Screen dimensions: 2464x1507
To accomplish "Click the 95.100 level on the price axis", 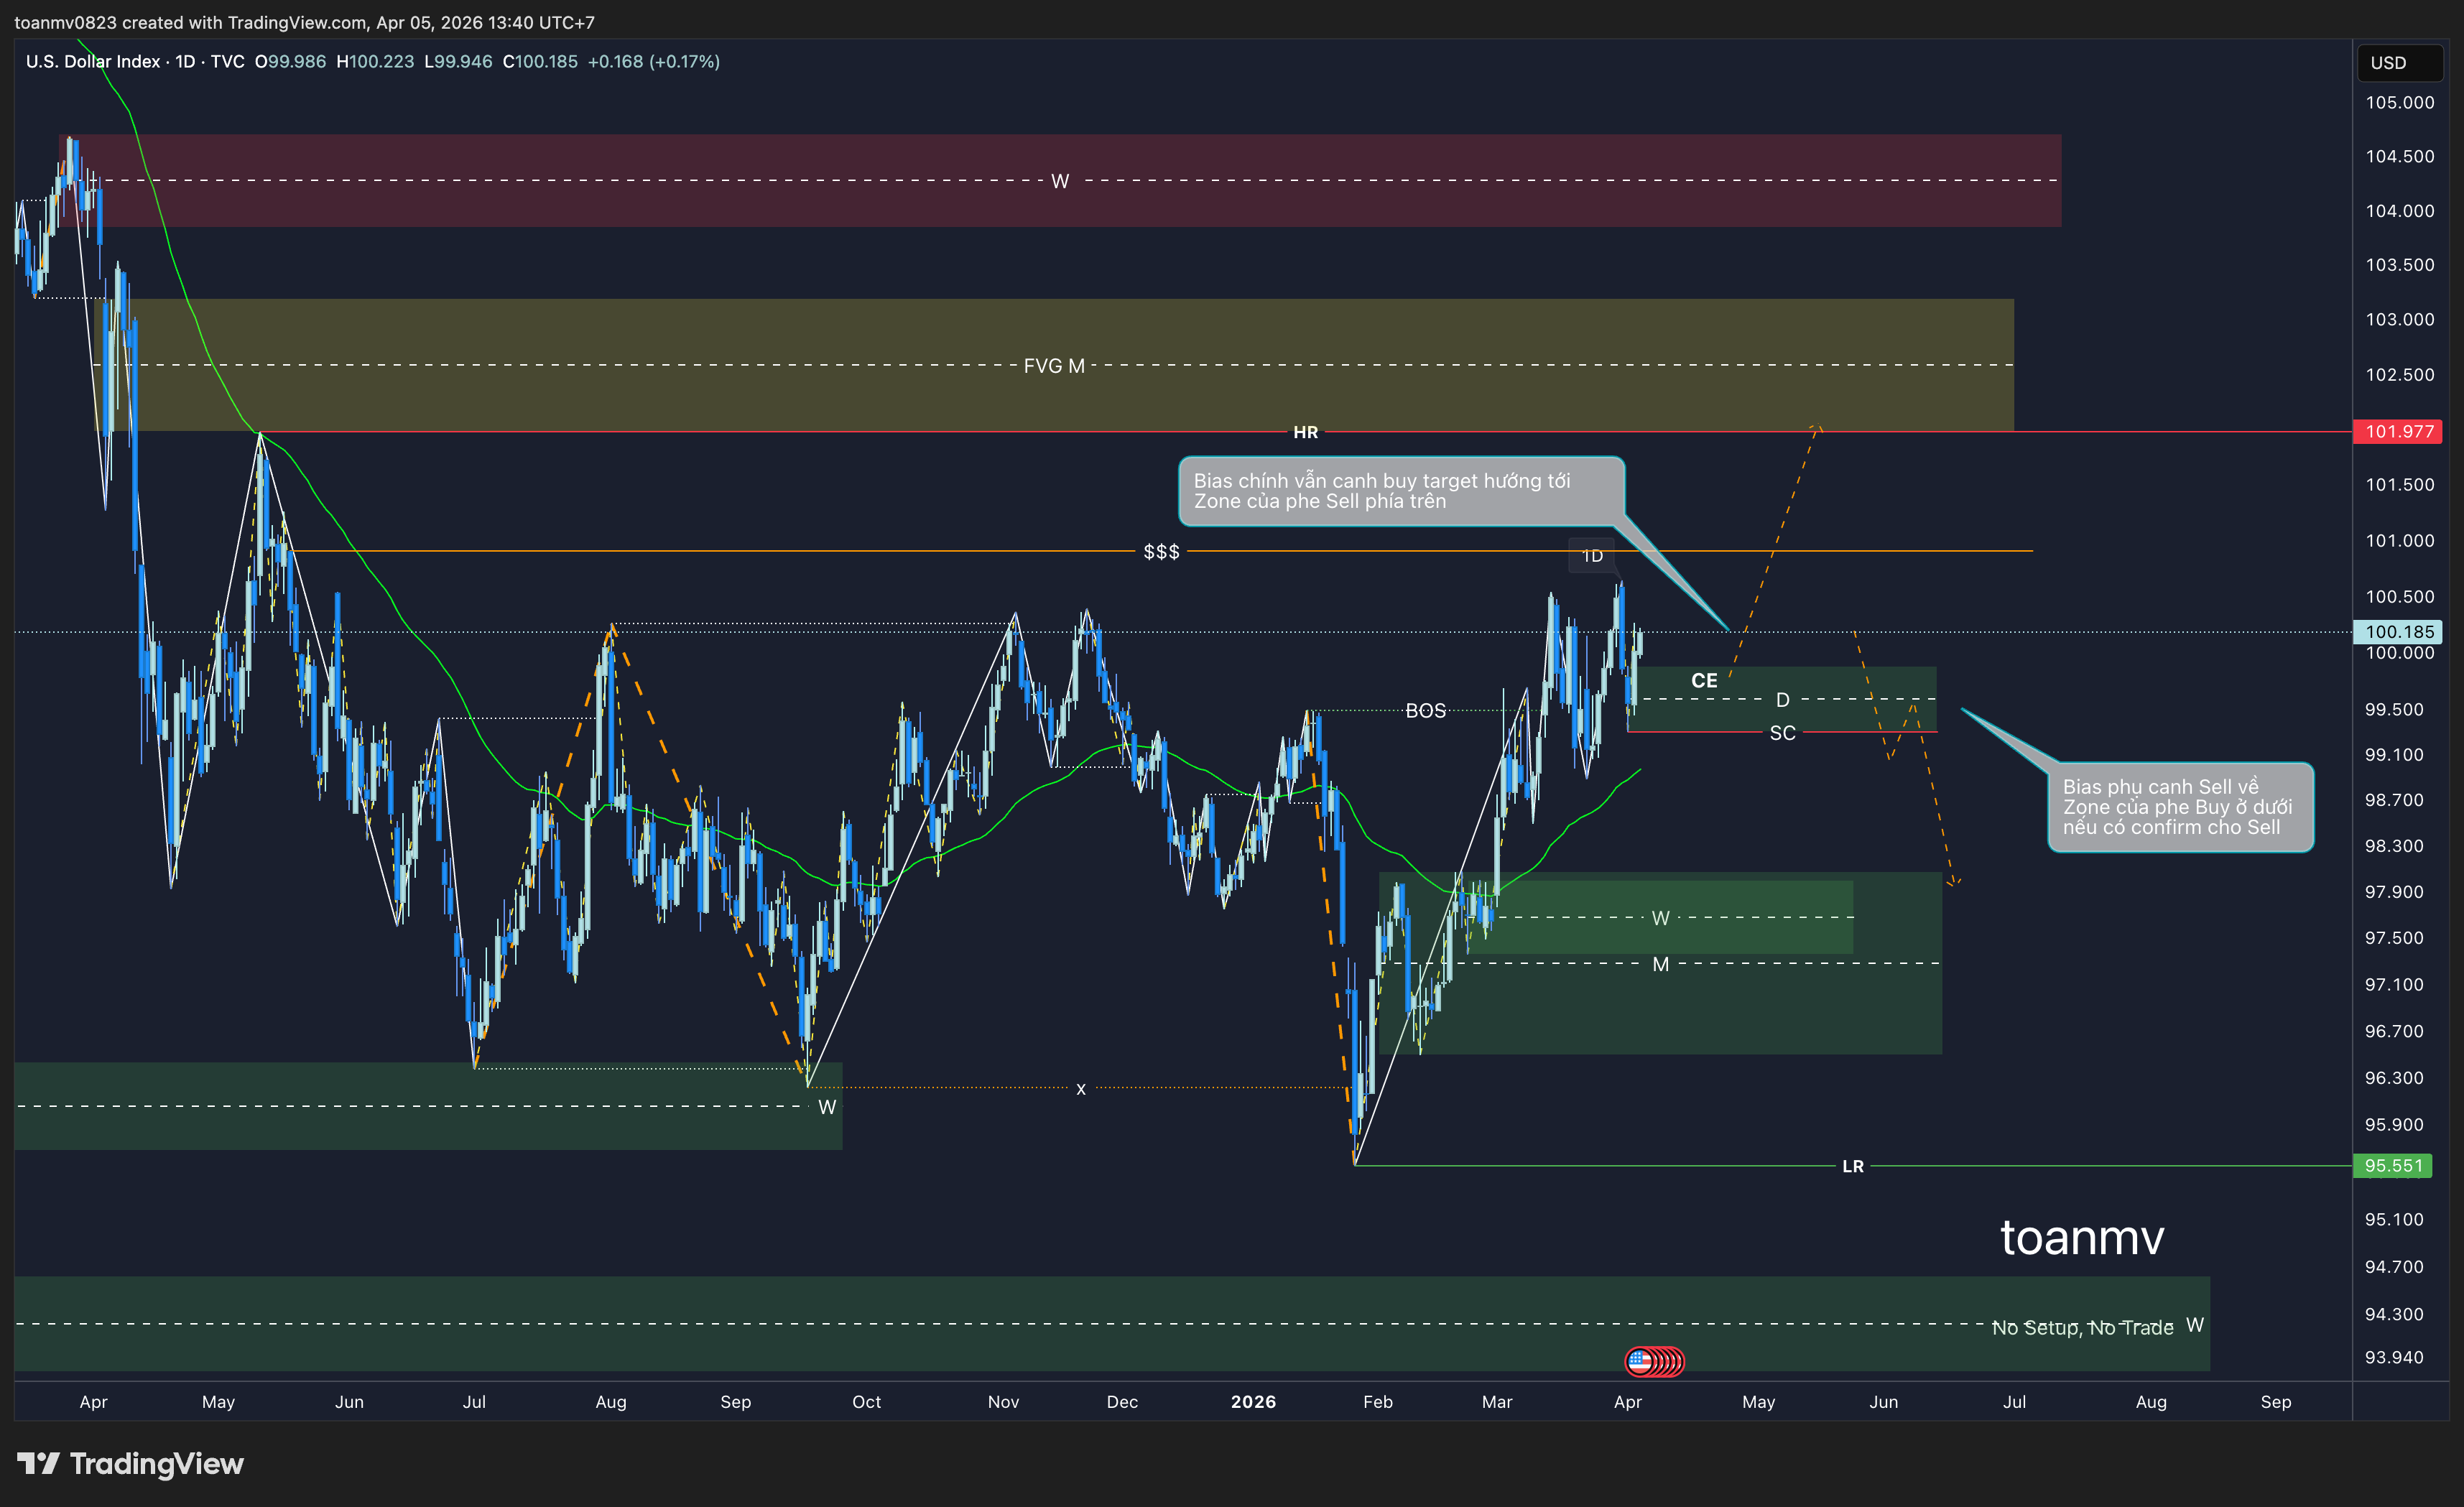I will [x=2394, y=1219].
